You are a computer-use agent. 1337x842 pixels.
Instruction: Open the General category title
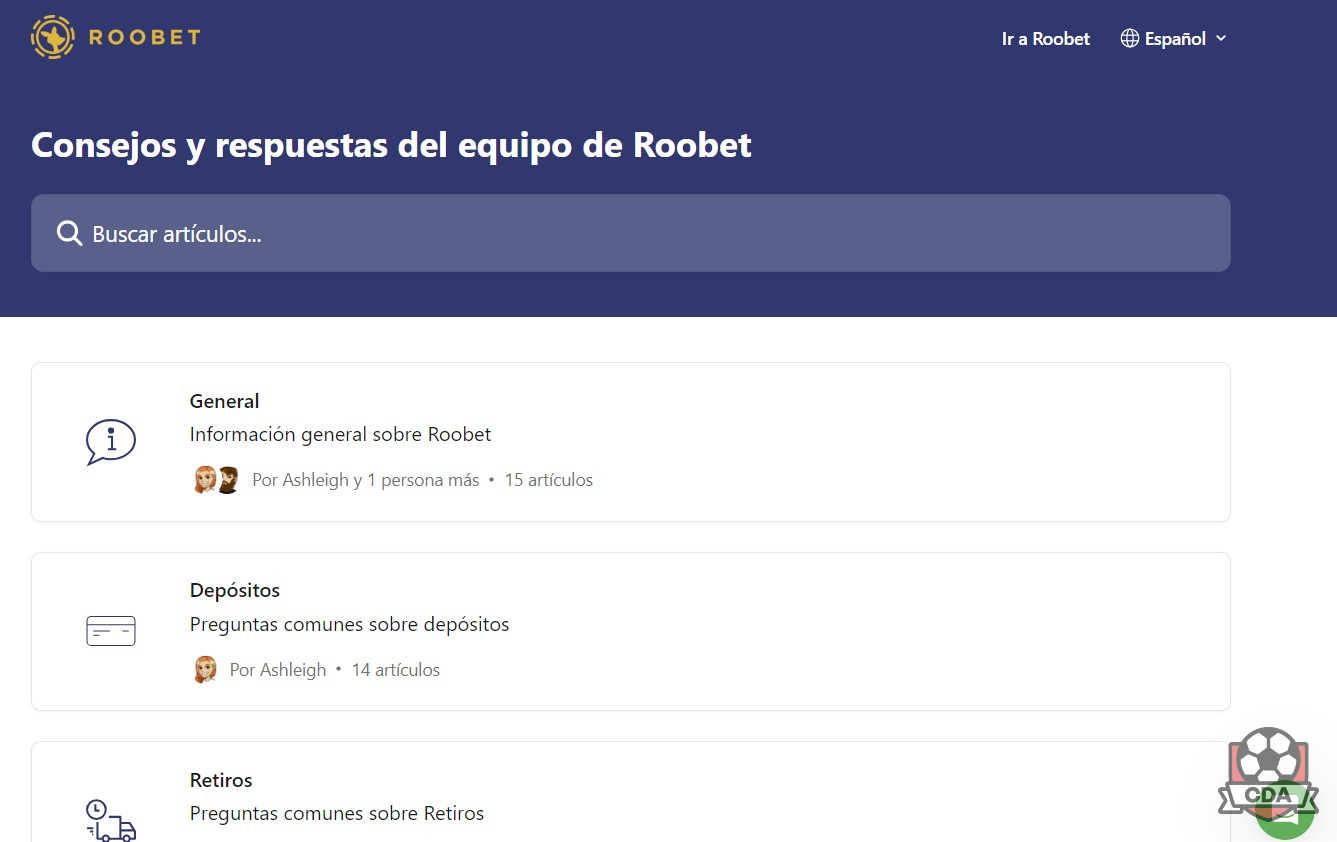[224, 401]
